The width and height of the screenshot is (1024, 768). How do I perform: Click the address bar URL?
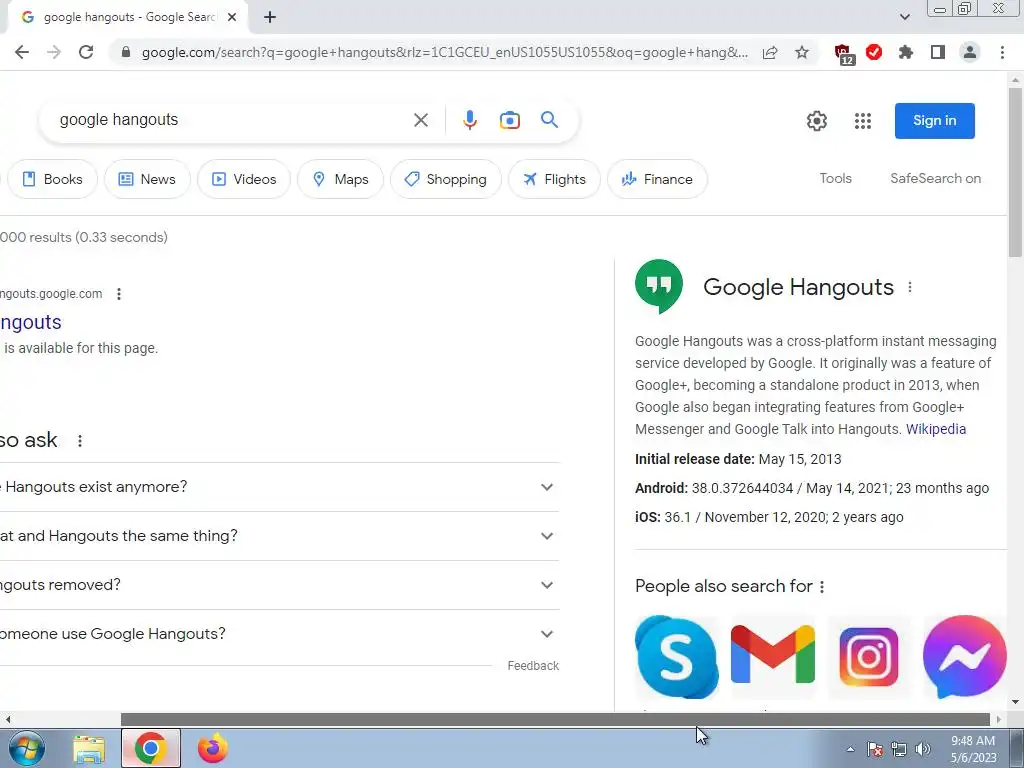tap(444, 53)
